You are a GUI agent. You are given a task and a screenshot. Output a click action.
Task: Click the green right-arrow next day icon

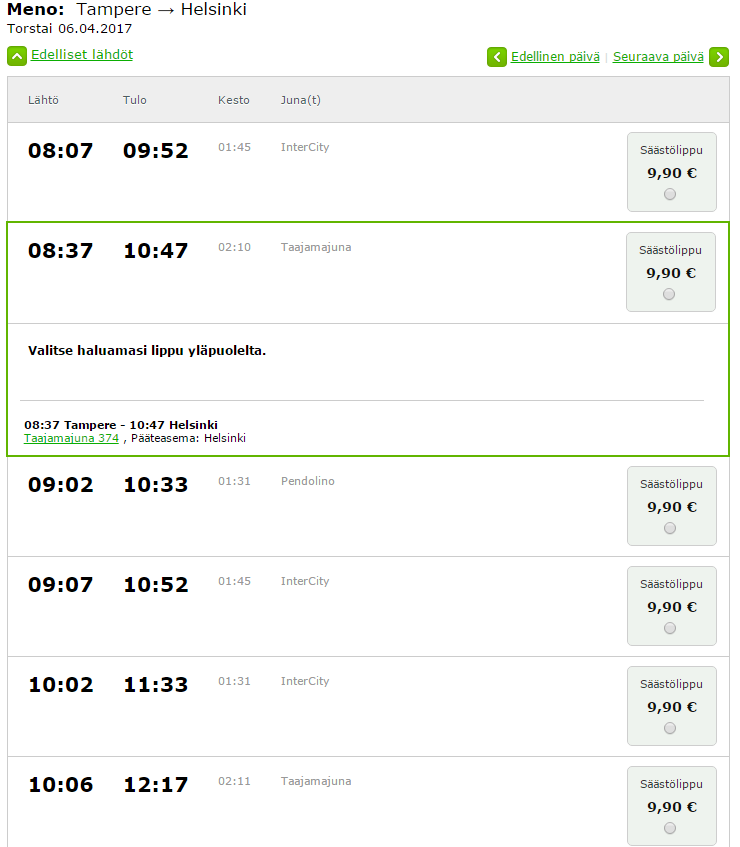[x=719, y=57]
